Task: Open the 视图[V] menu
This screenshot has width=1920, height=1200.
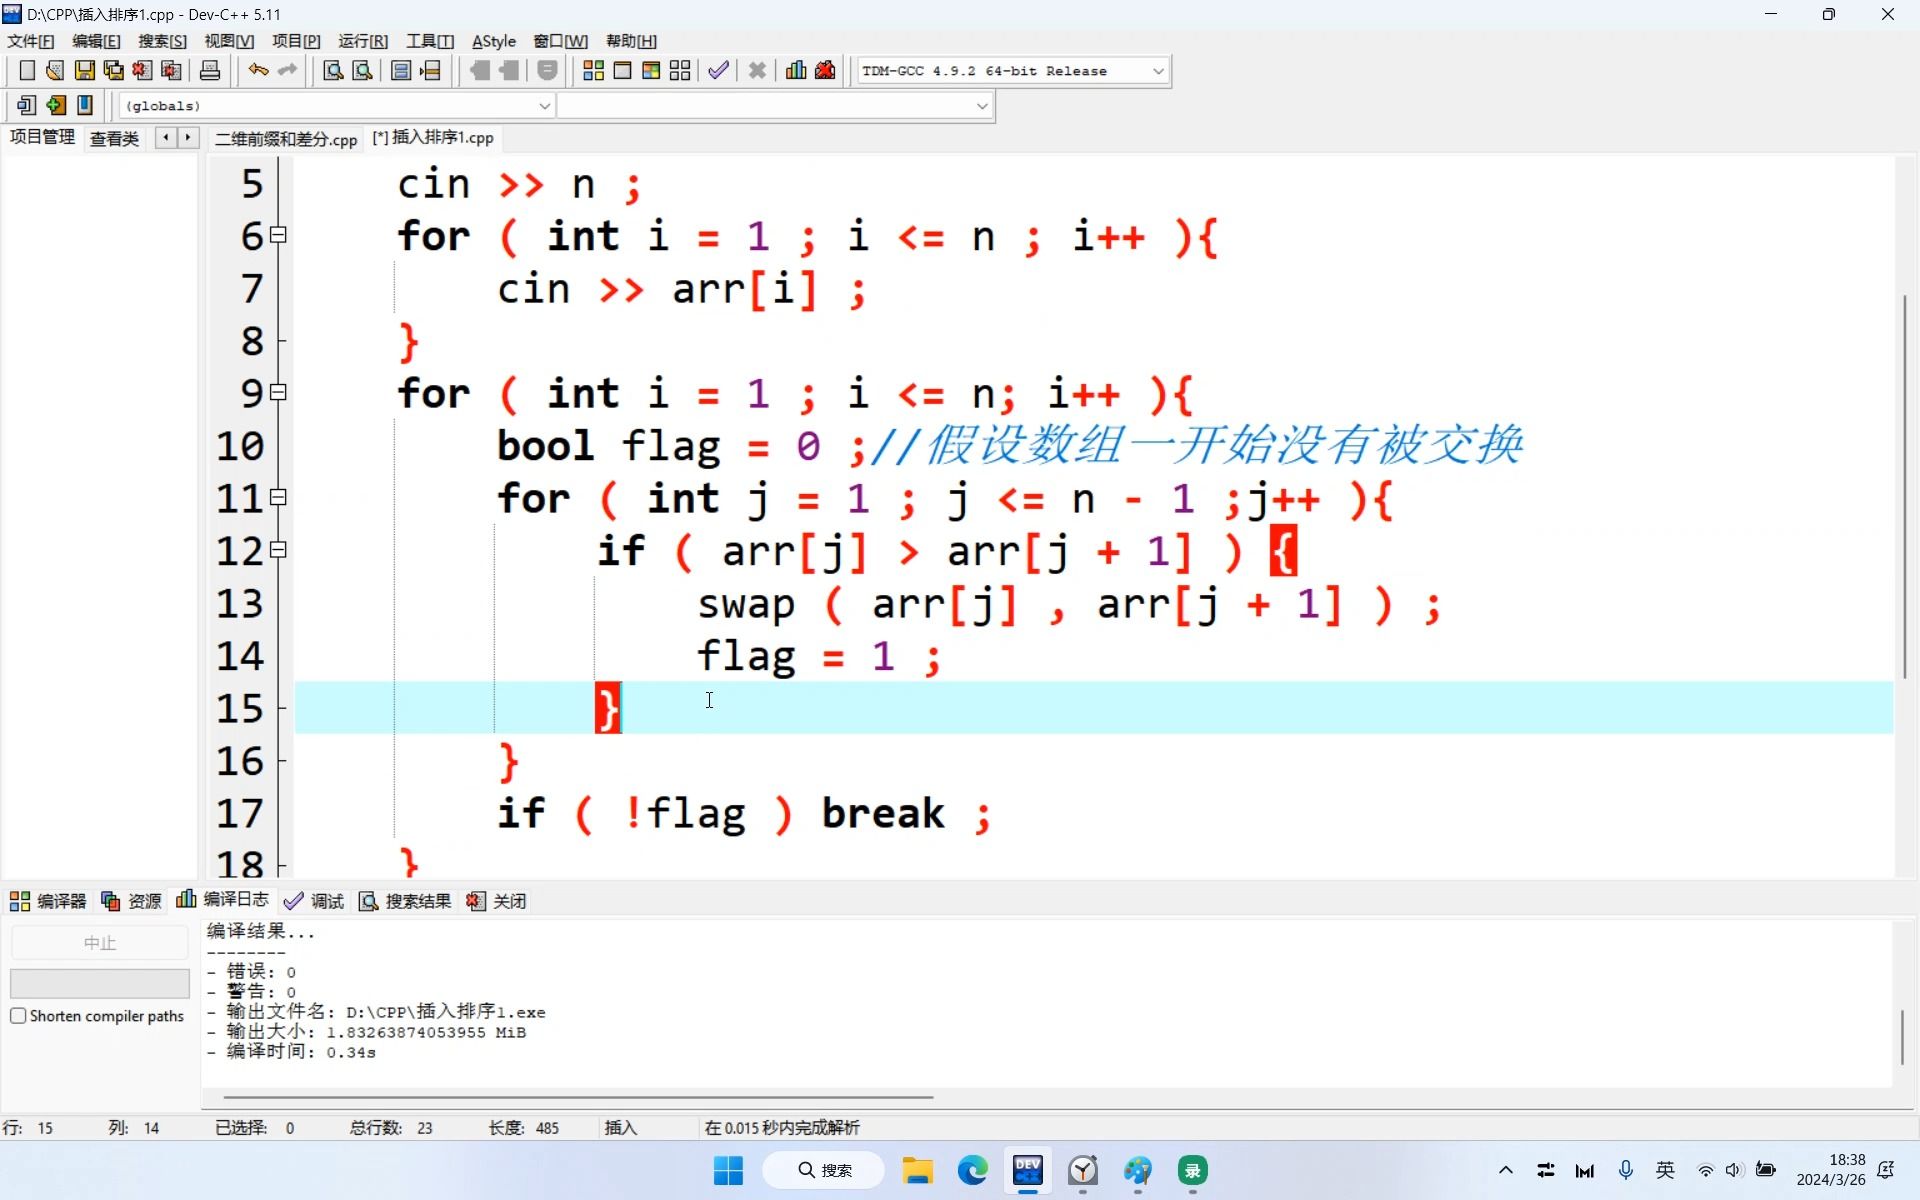Action: [x=229, y=41]
